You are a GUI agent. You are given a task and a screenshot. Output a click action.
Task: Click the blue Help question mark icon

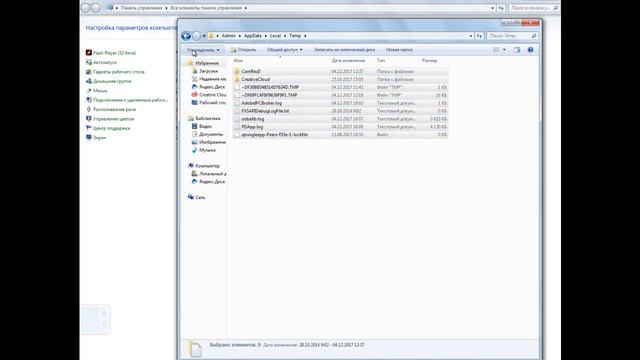coord(530,50)
